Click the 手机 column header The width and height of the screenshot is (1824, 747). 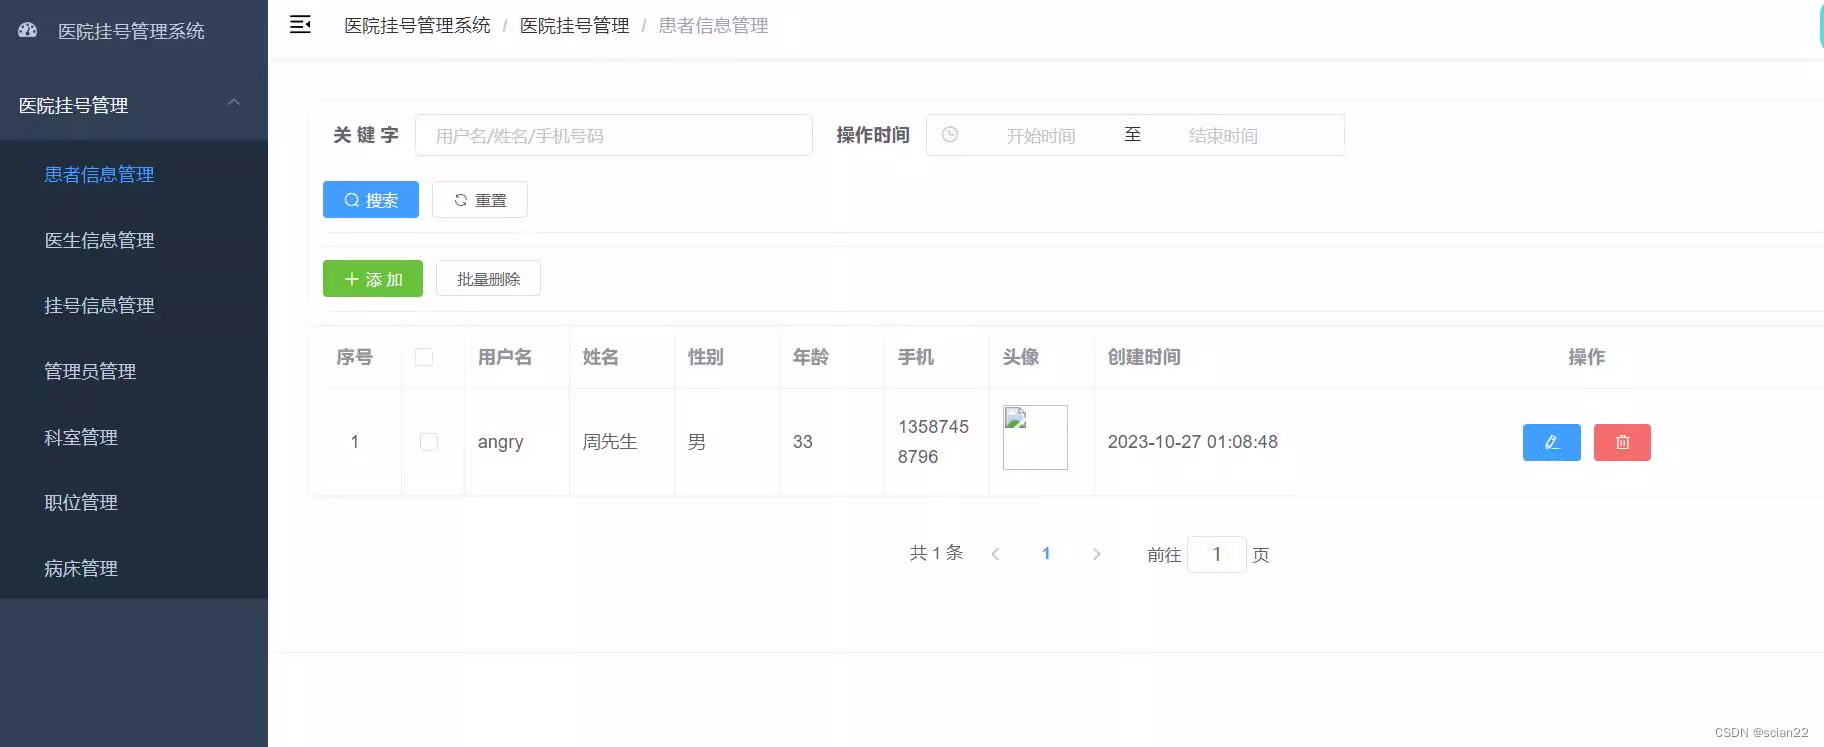[915, 357]
